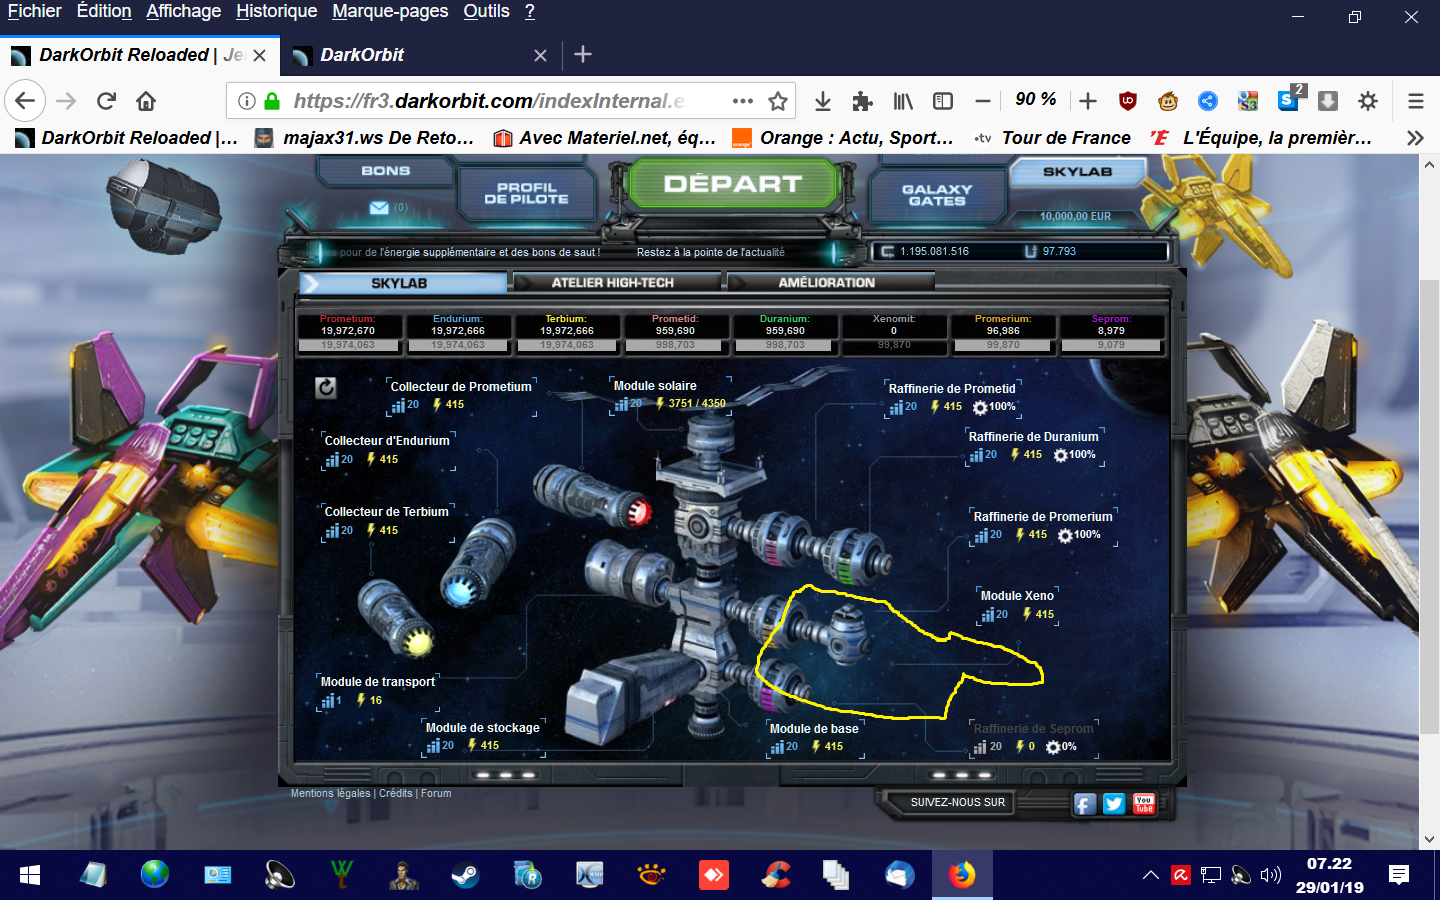Open the Fichier menu

(x=35, y=11)
